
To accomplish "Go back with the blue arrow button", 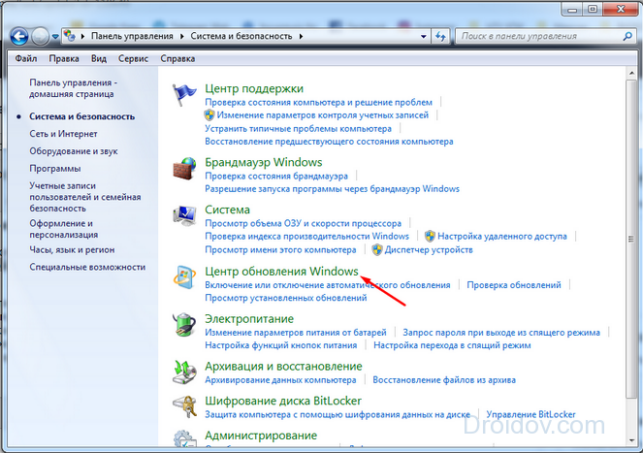I will 19,36.
